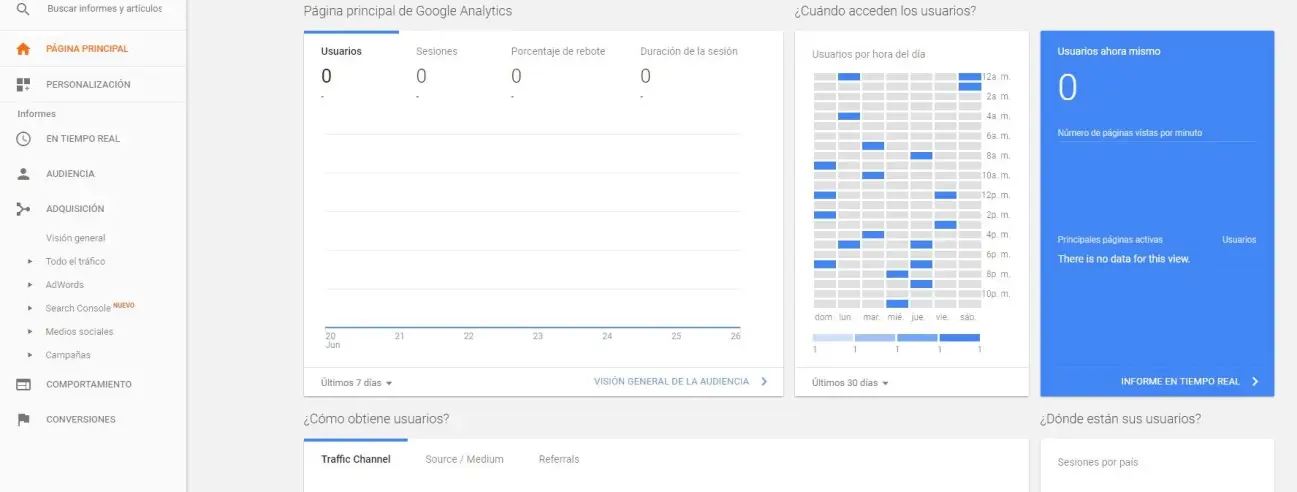Click the Página Principal home icon
The image size is (1297, 492).
click(x=24, y=49)
